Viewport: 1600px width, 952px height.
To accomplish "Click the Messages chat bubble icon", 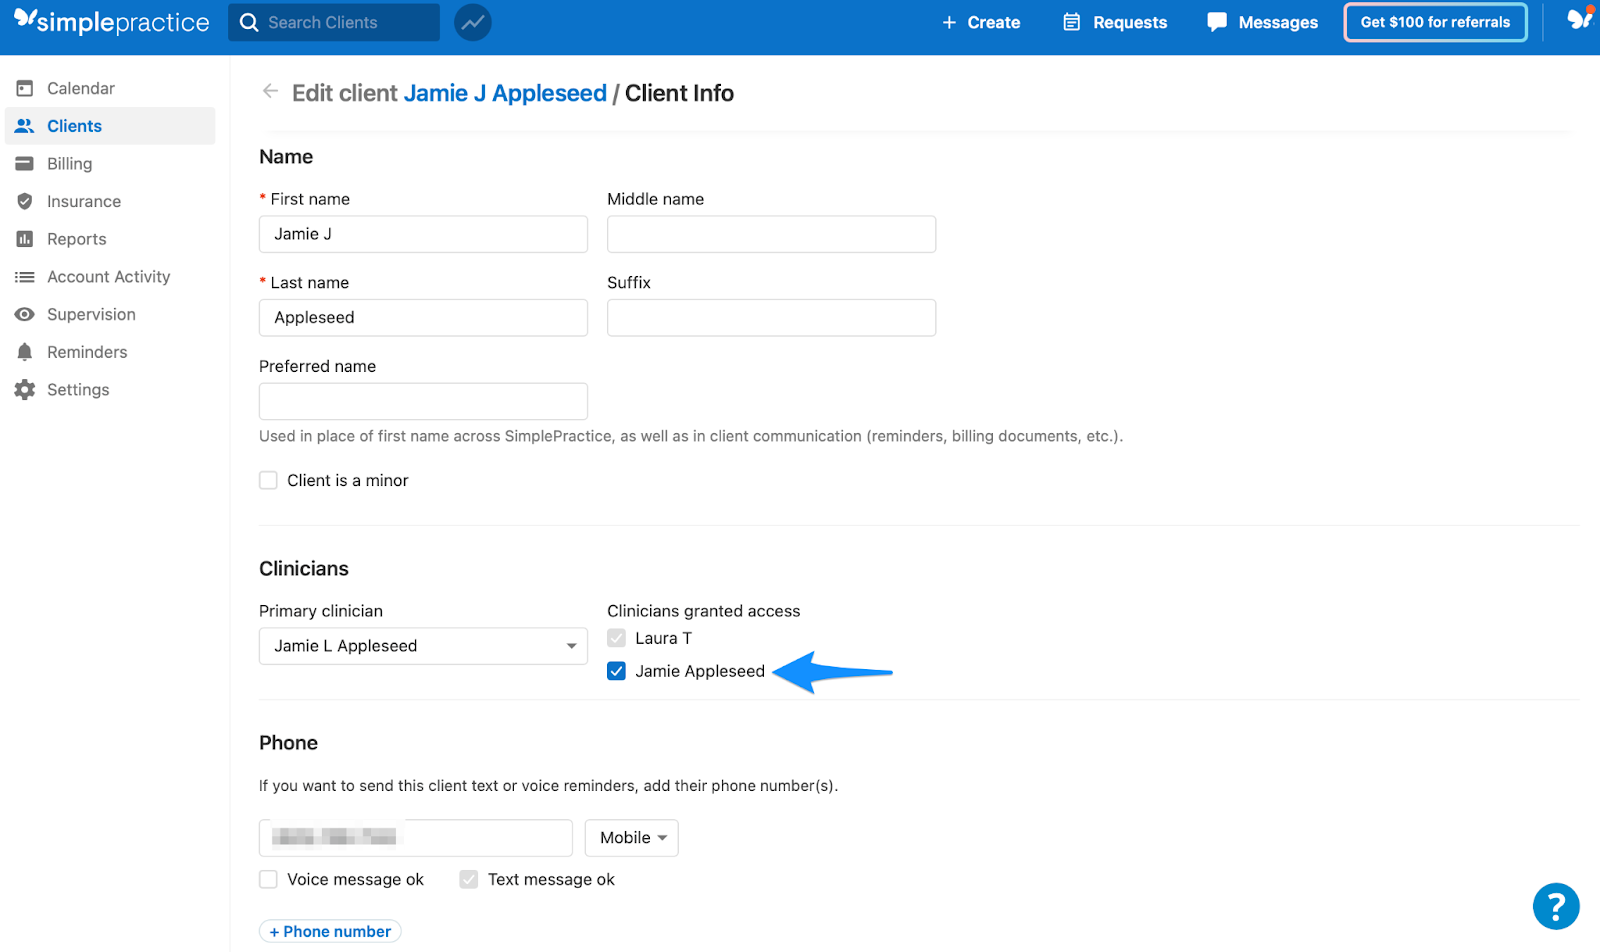I will coord(1217,22).
